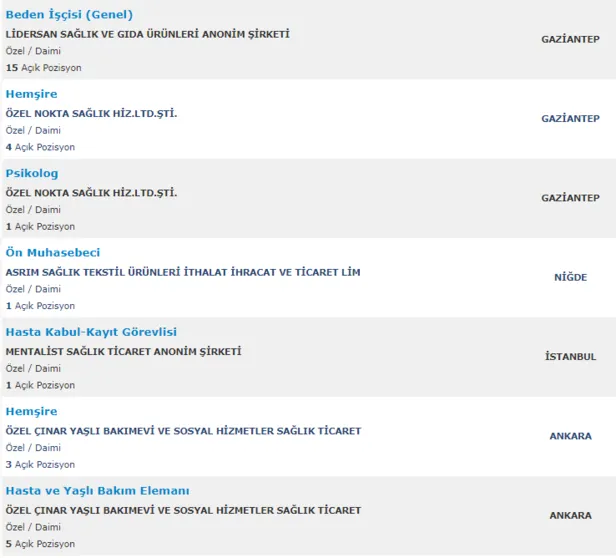Click the company name under the Psikolog title
This screenshot has width=616, height=558.
91,192
